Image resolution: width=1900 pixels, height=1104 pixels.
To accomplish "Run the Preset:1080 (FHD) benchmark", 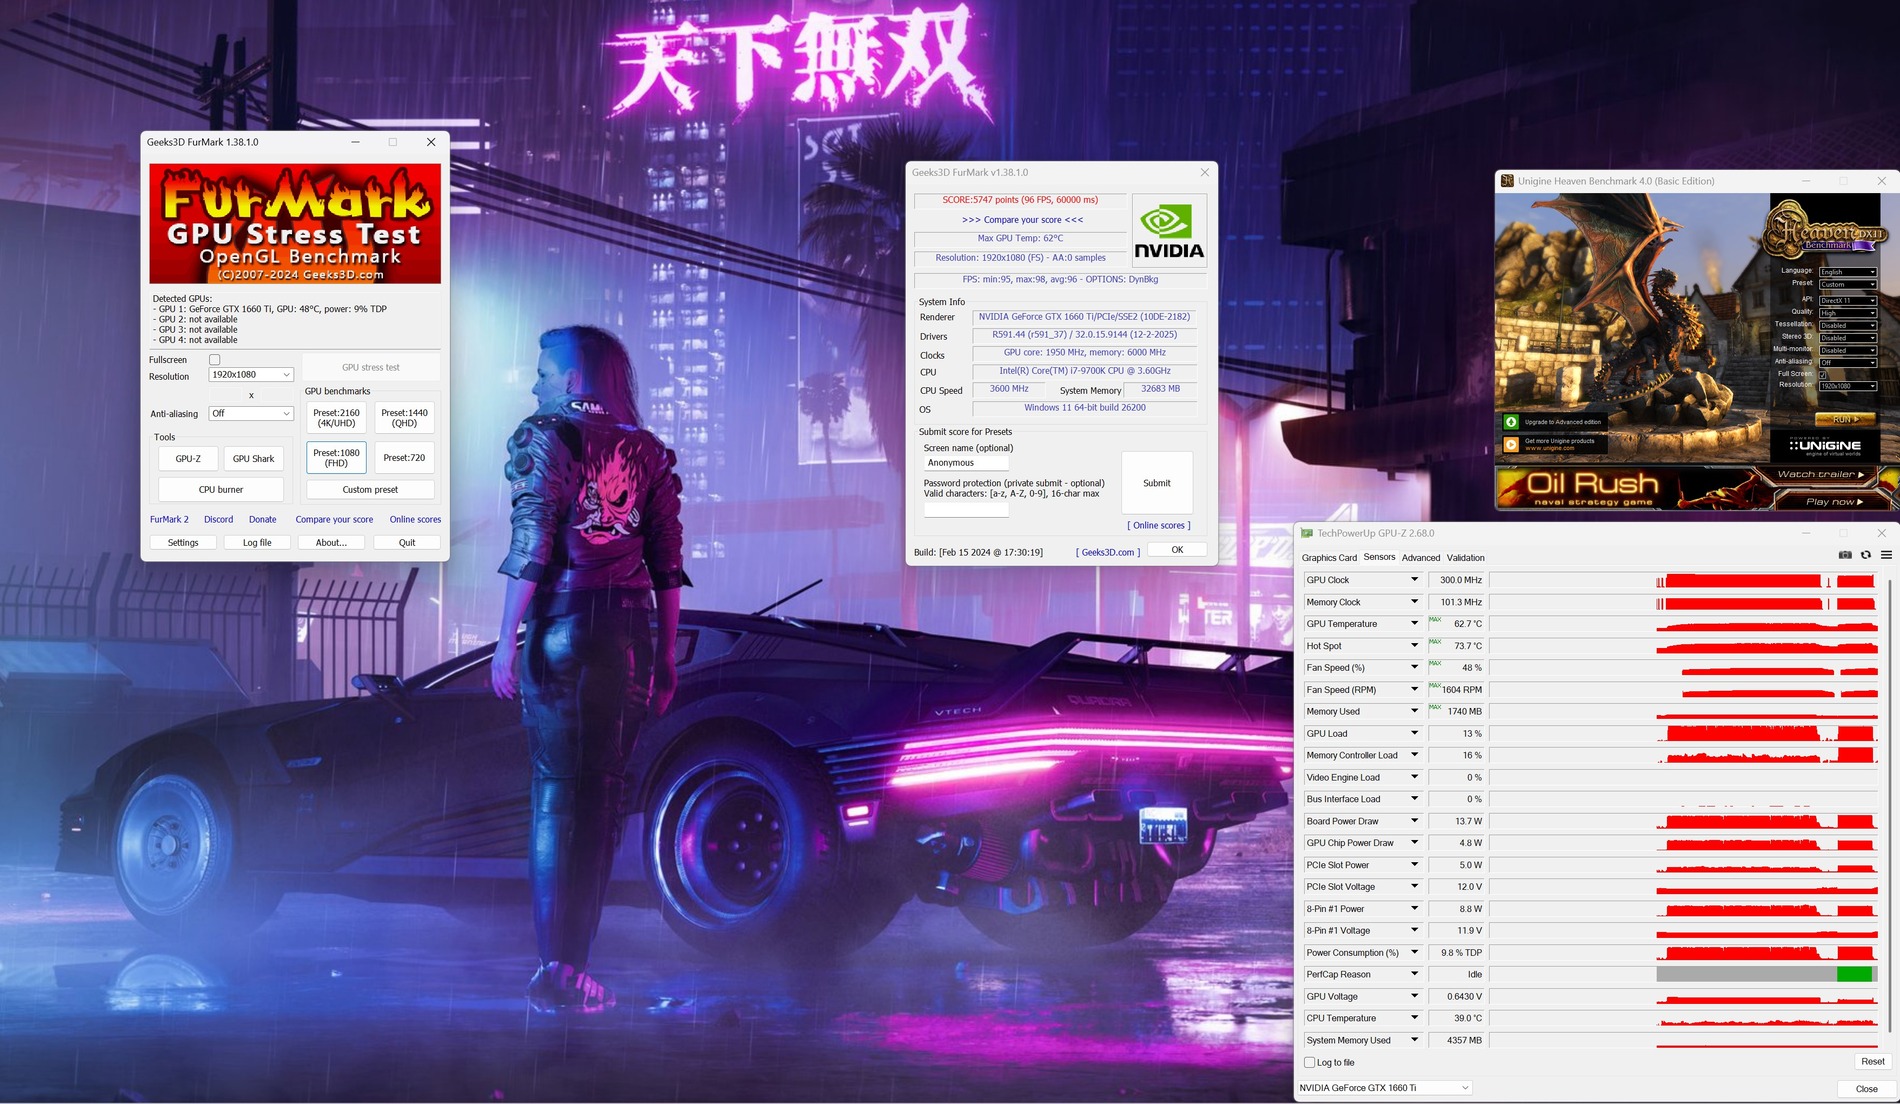I will click(336, 458).
